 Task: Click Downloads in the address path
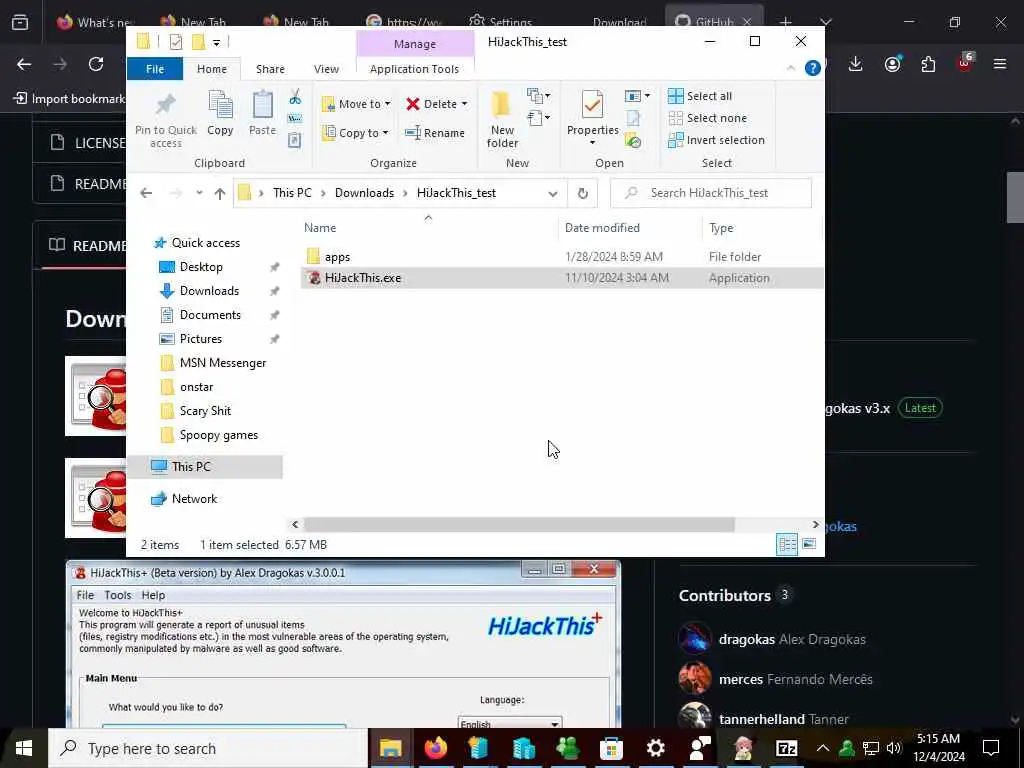[x=364, y=193]
